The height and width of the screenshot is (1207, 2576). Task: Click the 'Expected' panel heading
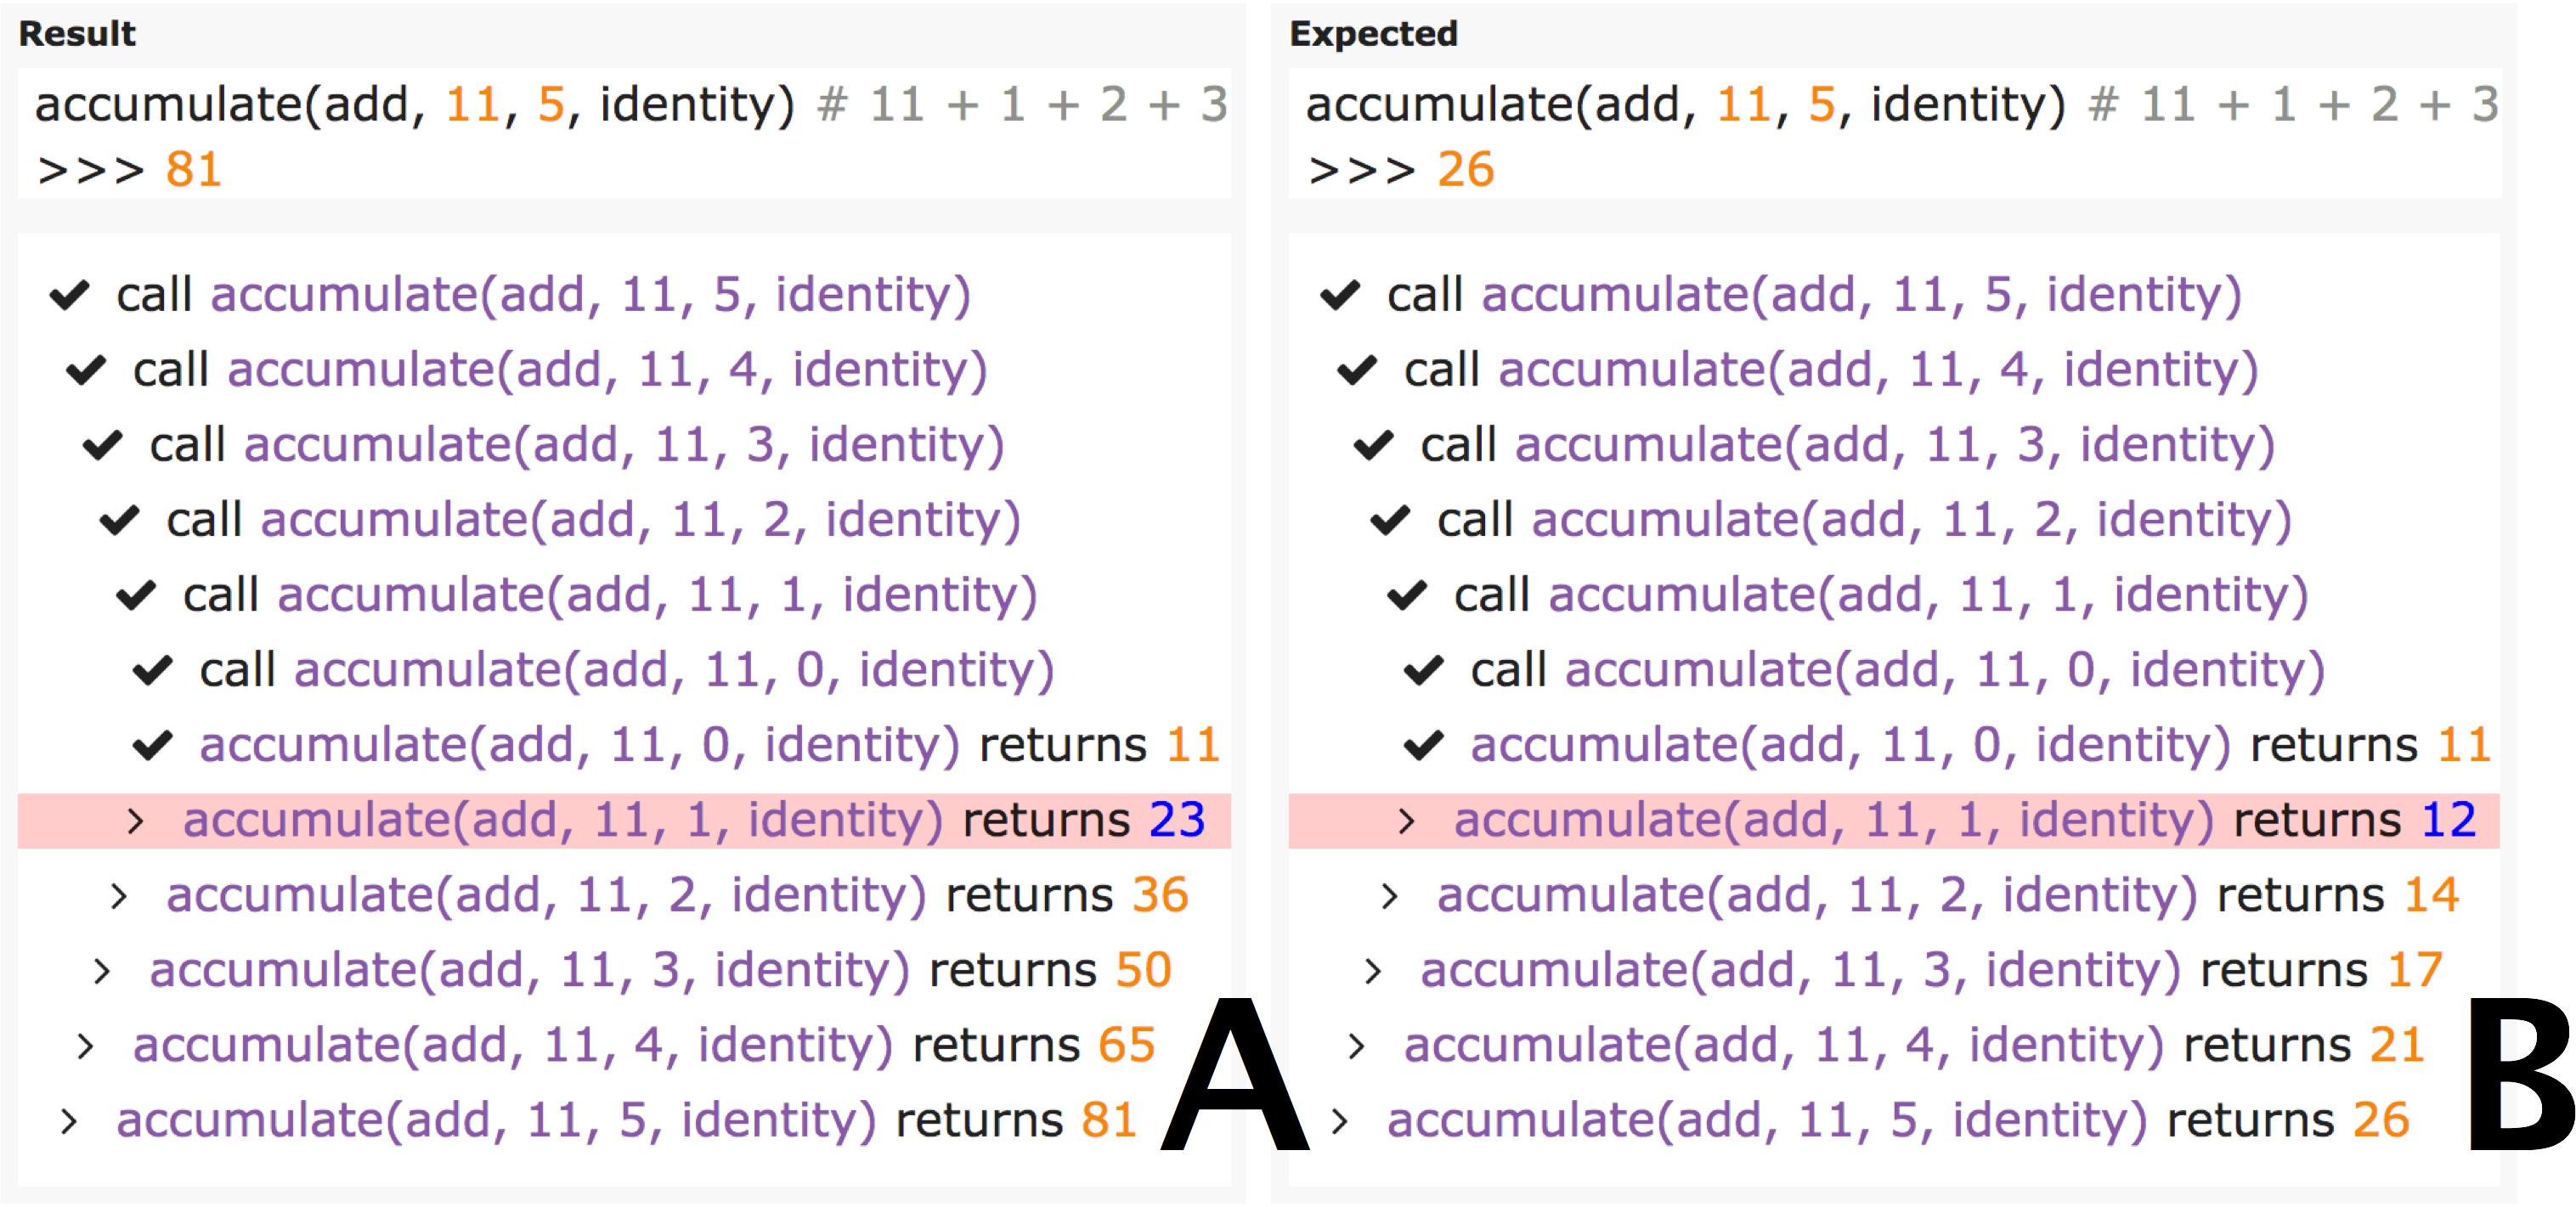[x=1373, y=34]
